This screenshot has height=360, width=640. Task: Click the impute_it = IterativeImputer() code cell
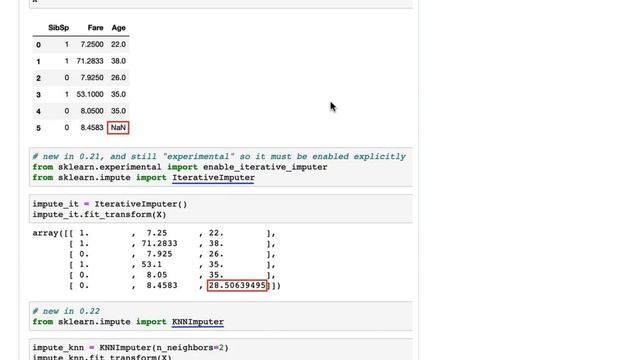pos(221,209)
